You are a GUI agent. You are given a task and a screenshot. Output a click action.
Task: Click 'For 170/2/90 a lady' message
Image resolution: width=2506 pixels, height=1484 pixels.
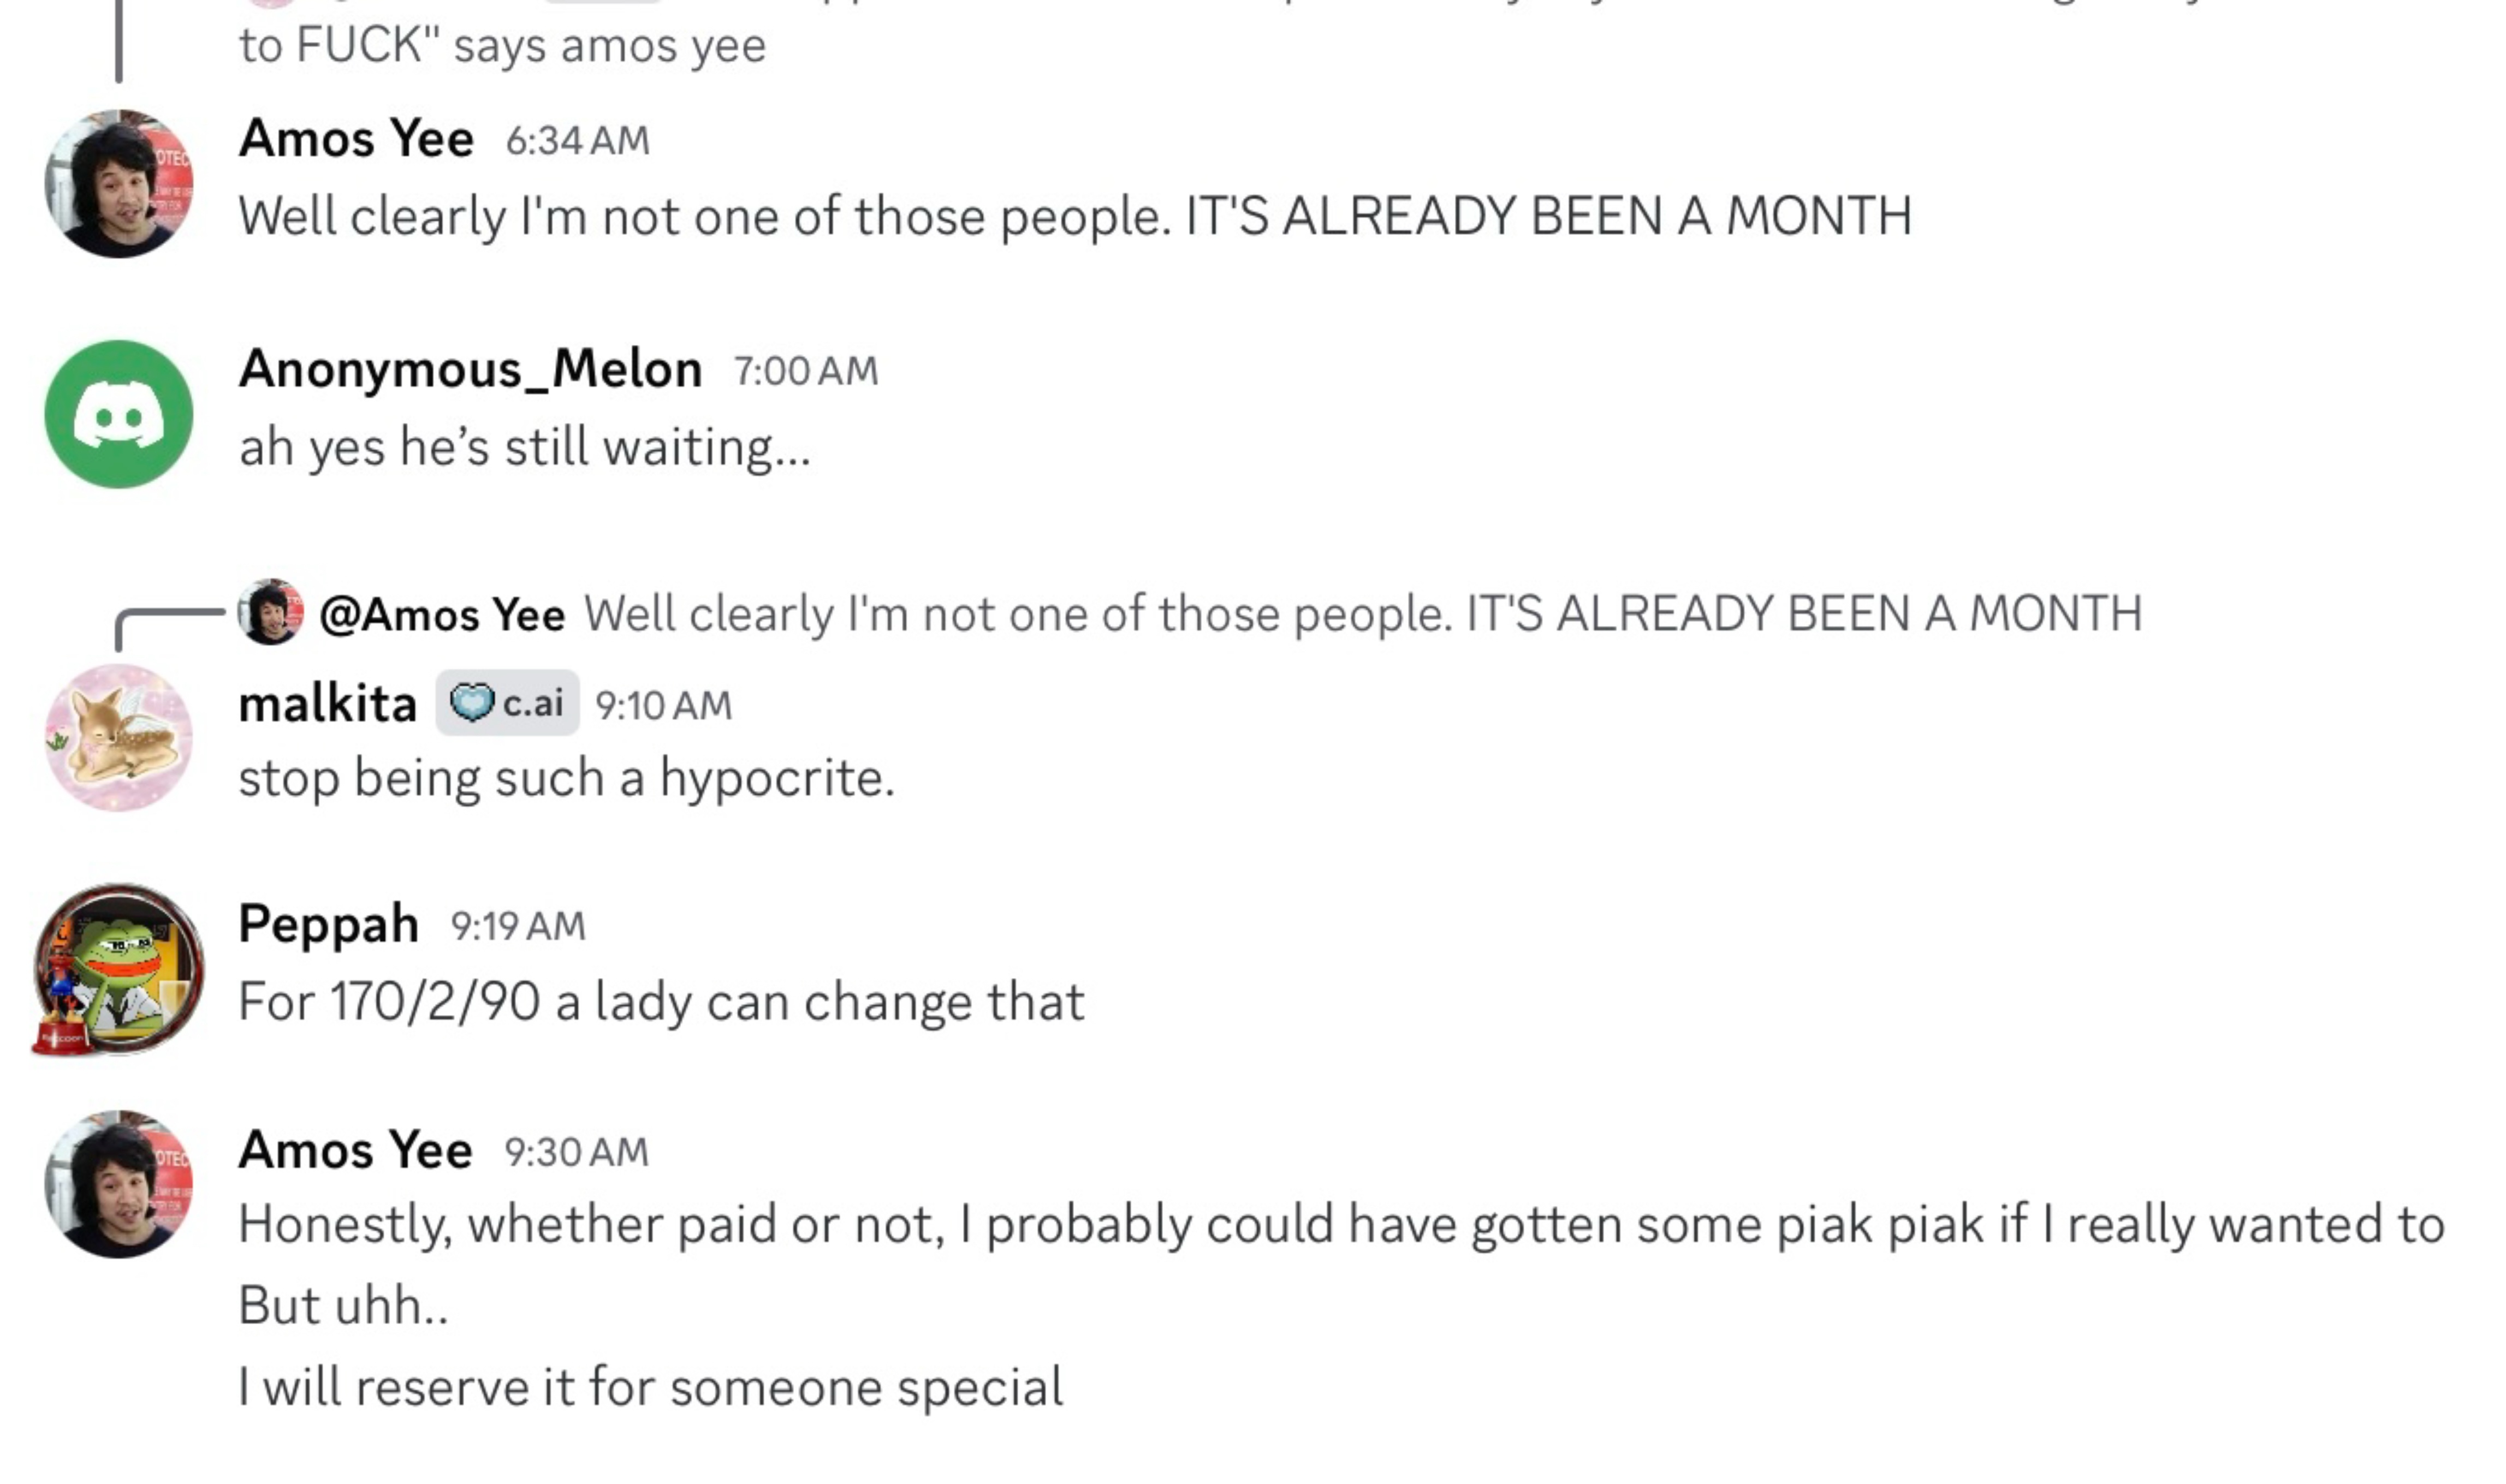coord(660,1002)
